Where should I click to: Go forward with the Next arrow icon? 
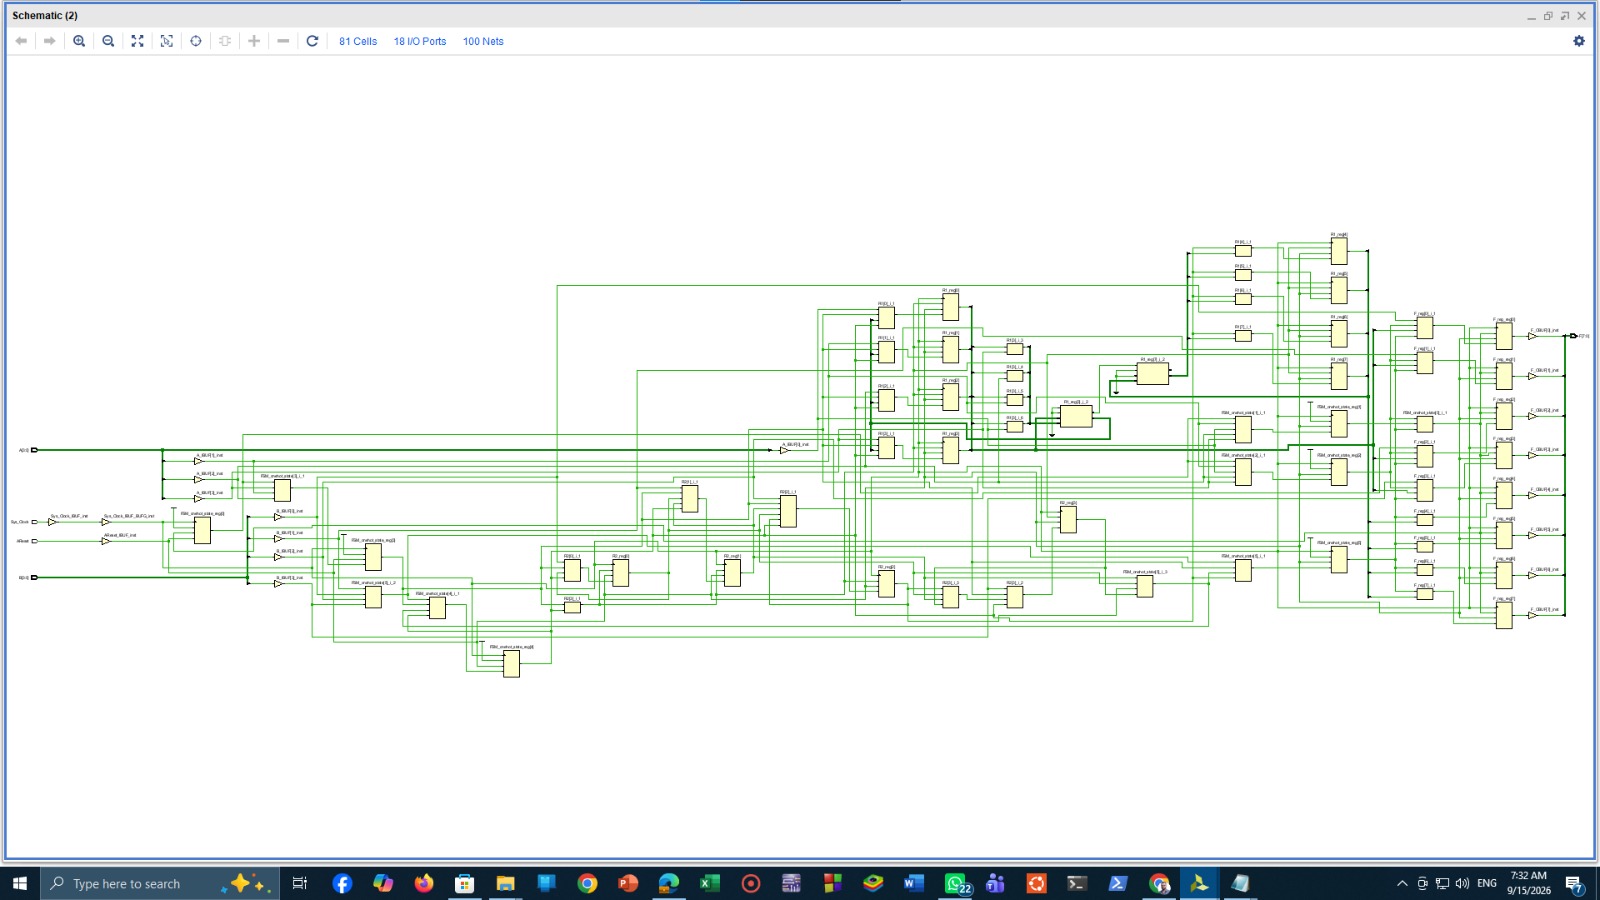click(49, 41)
